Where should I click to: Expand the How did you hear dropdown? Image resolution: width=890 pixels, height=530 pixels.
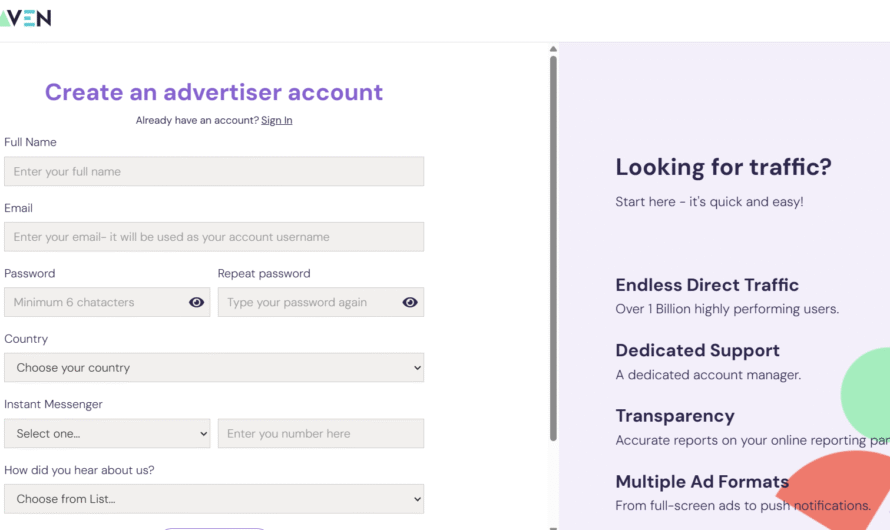(213, 499)
